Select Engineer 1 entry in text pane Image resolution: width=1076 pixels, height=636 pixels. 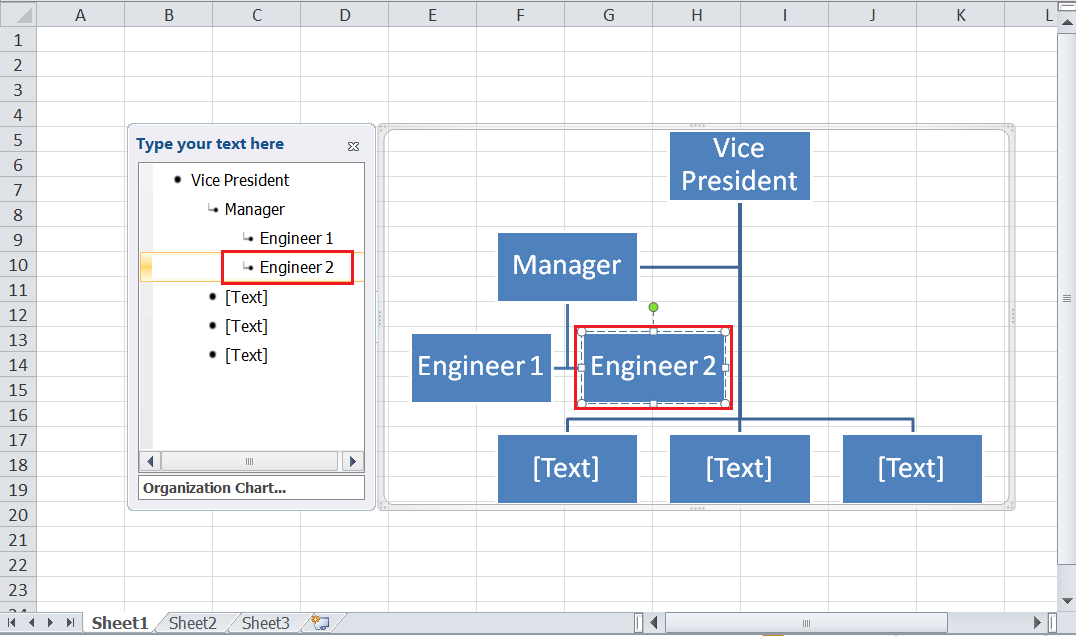(296, 239)
